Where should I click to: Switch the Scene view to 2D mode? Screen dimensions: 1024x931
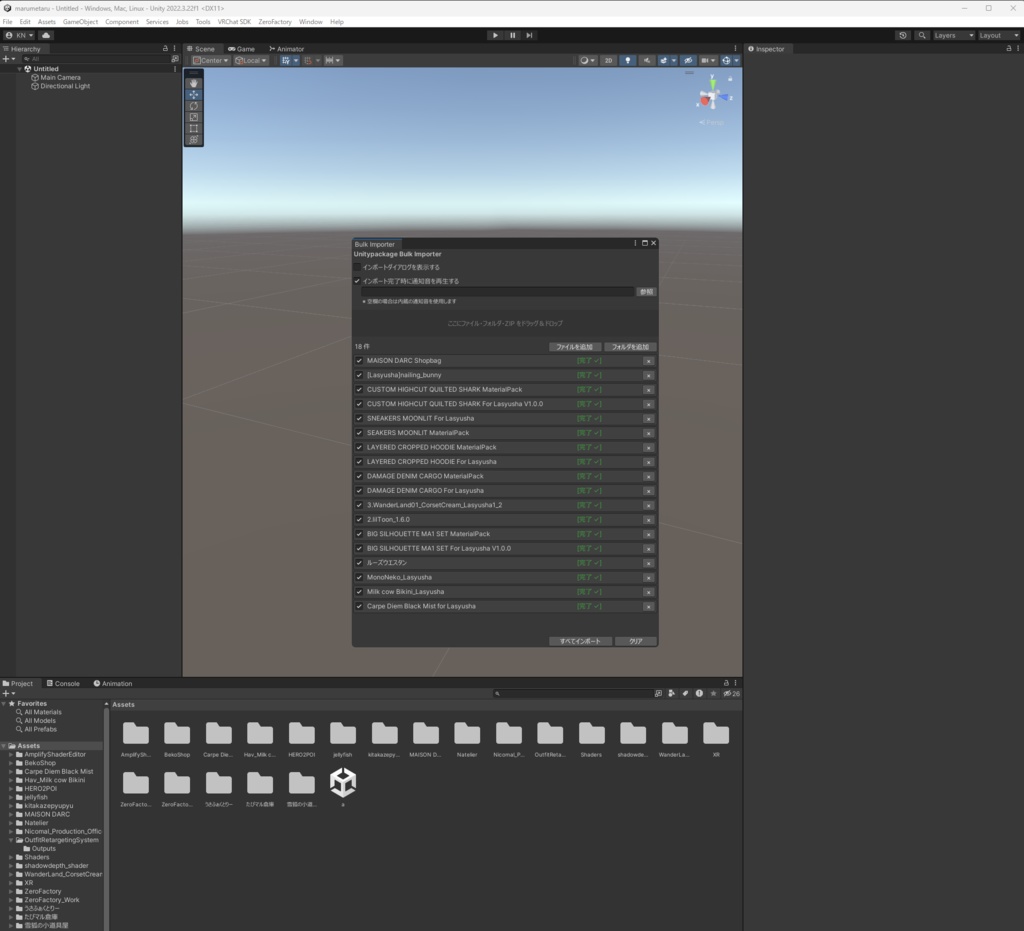[x=608, y=60]
